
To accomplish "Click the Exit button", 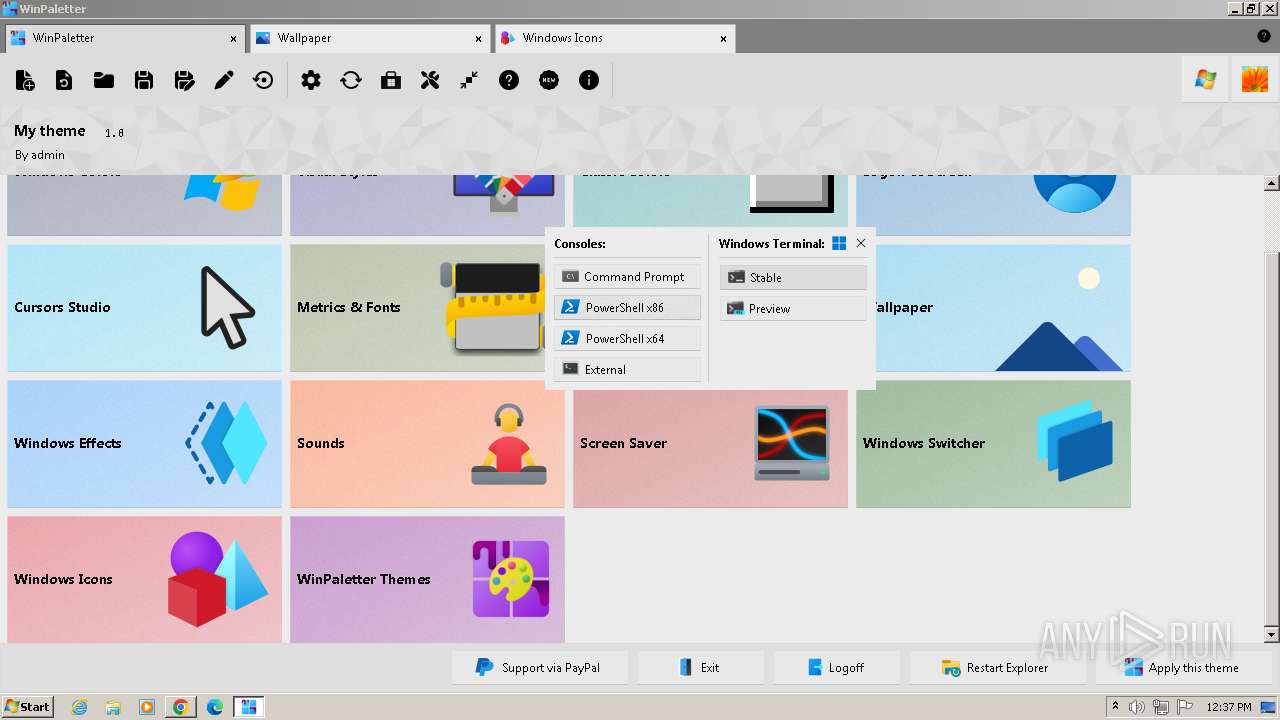I will point(701,667).
